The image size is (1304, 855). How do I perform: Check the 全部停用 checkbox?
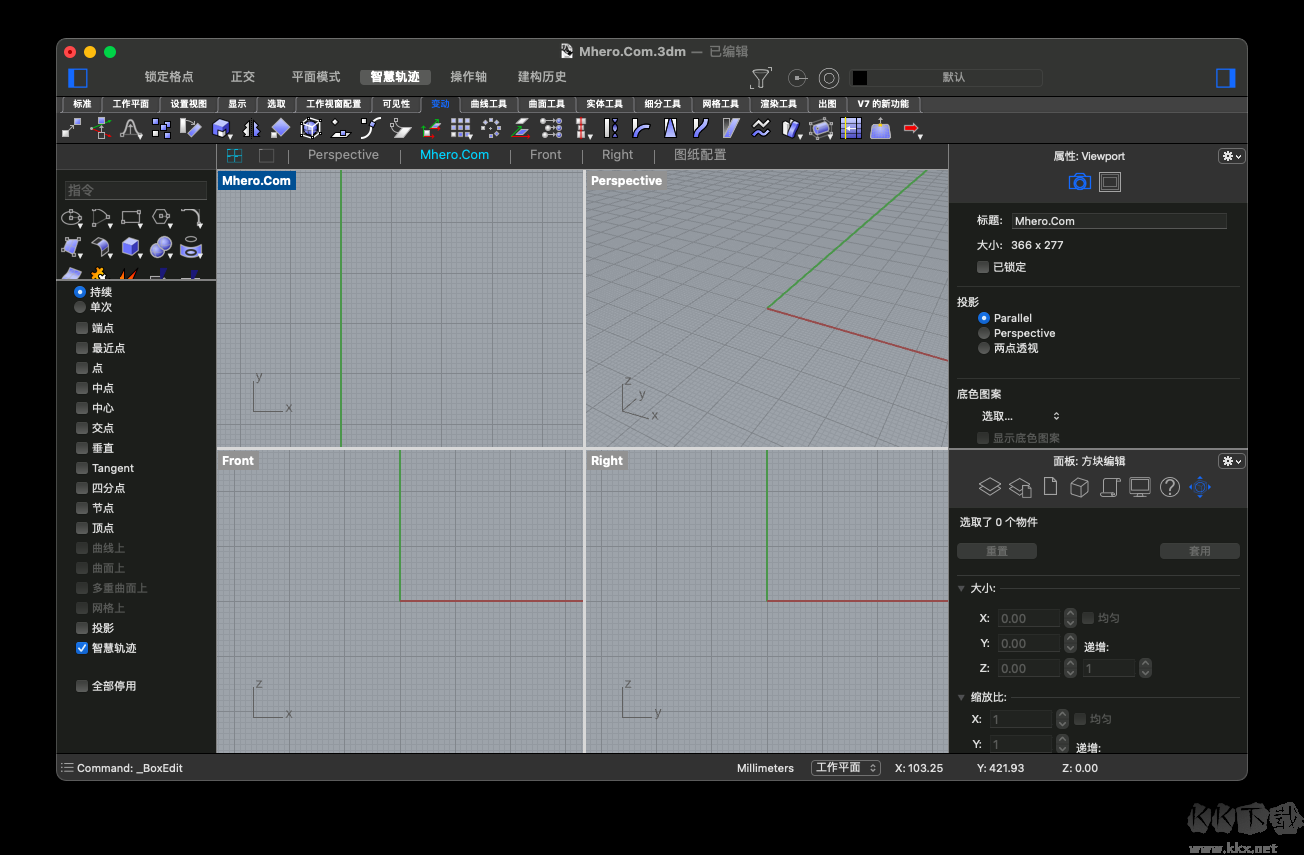(x=82, y=686)
